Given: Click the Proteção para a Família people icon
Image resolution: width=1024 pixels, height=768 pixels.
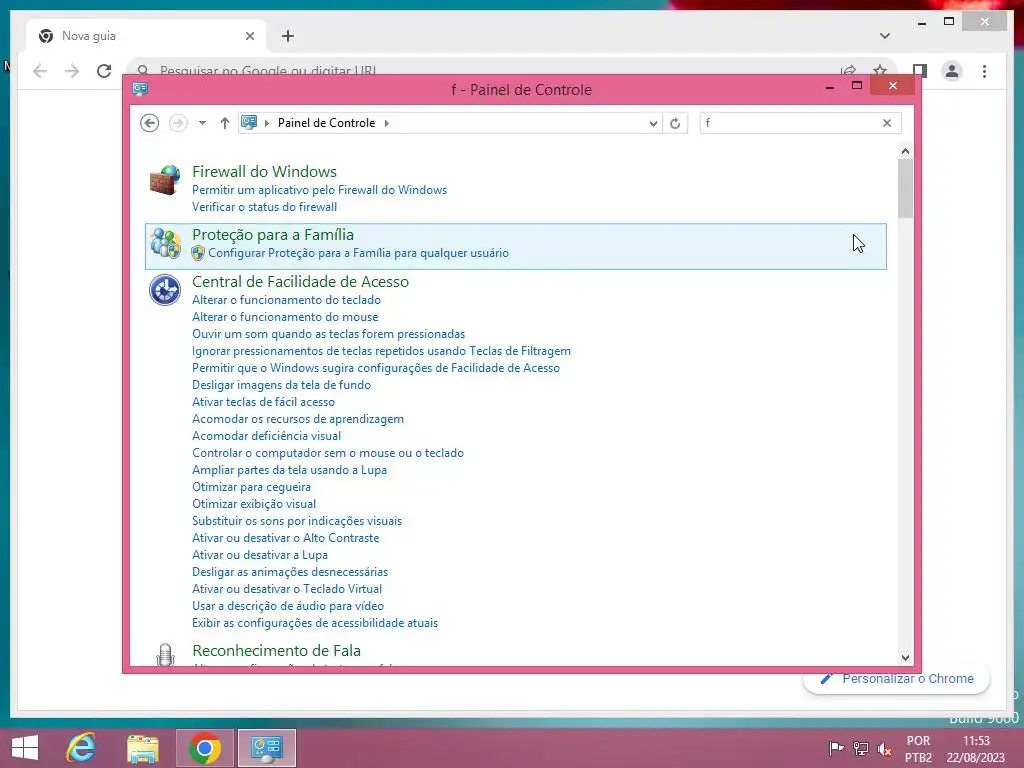Looking at the screenshot, I should click(165, 243).
